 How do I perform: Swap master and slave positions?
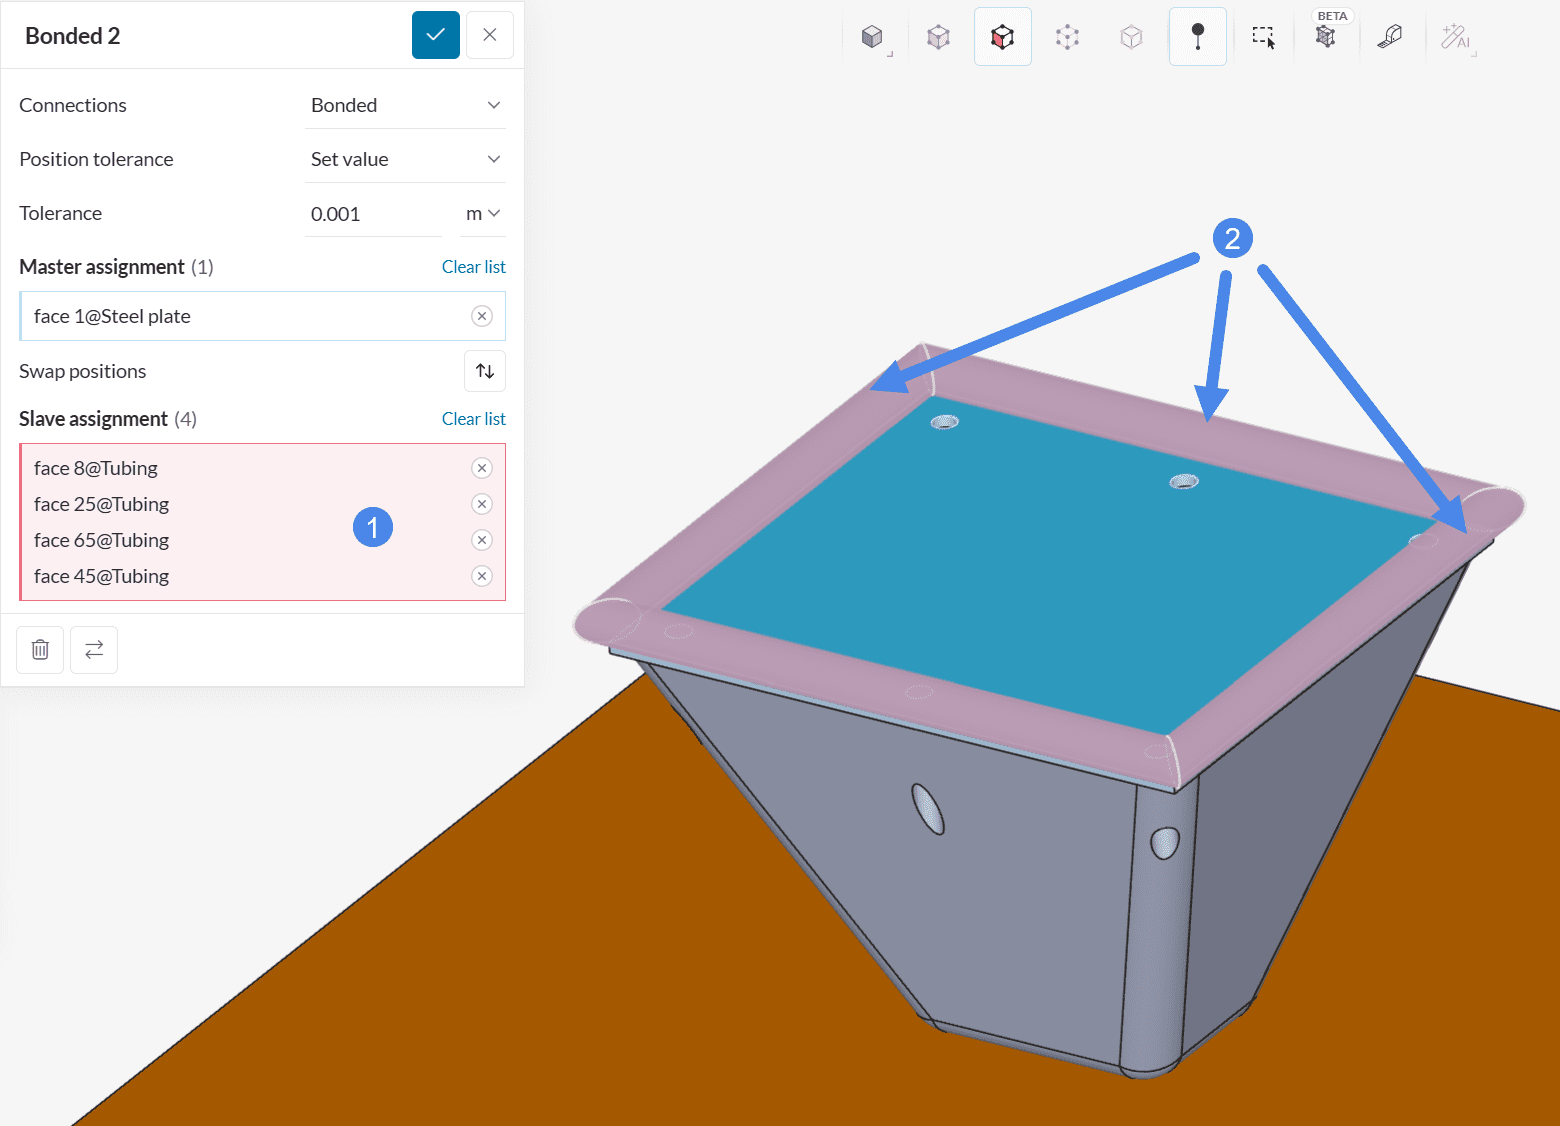(485, 371)
